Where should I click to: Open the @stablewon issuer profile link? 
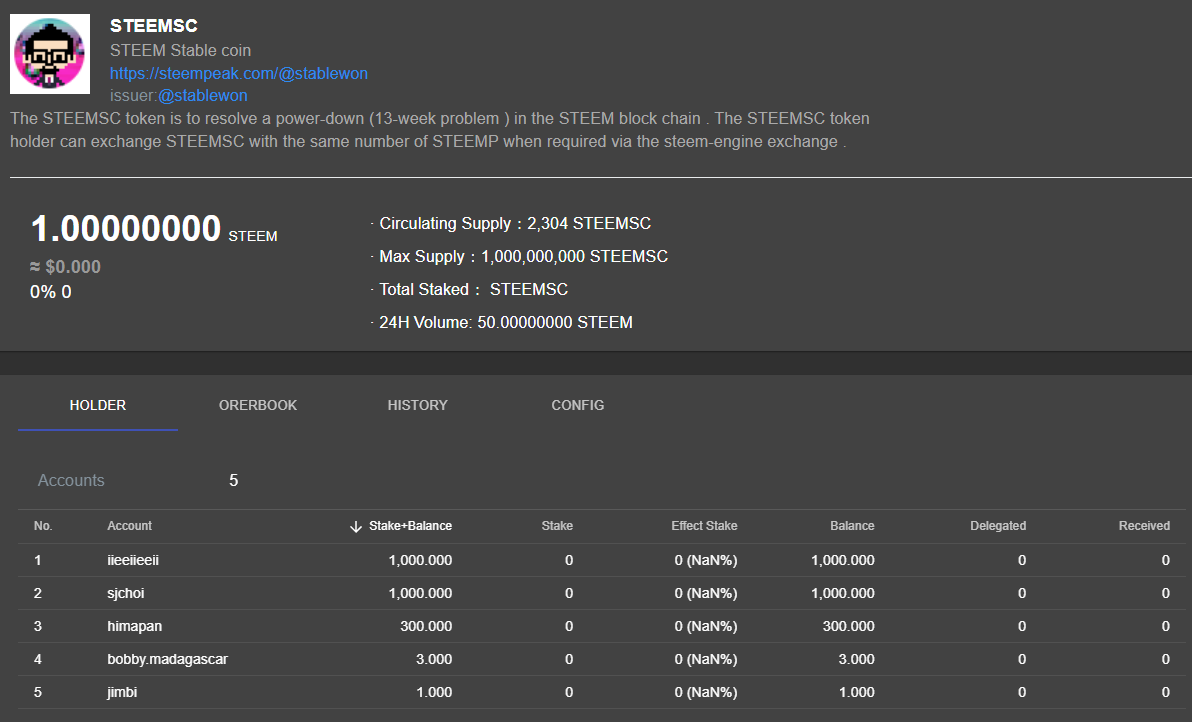coord(202,95)
